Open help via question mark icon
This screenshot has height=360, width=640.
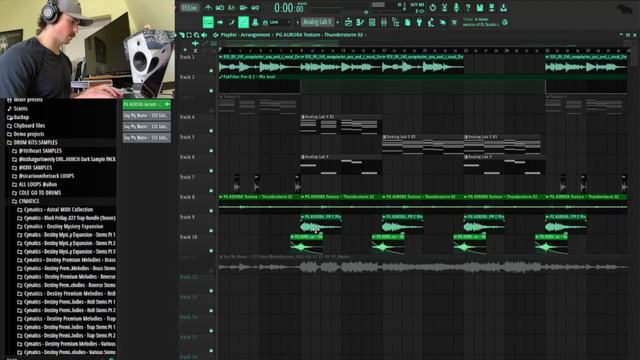pyautogui.click(x=468, y=8)
